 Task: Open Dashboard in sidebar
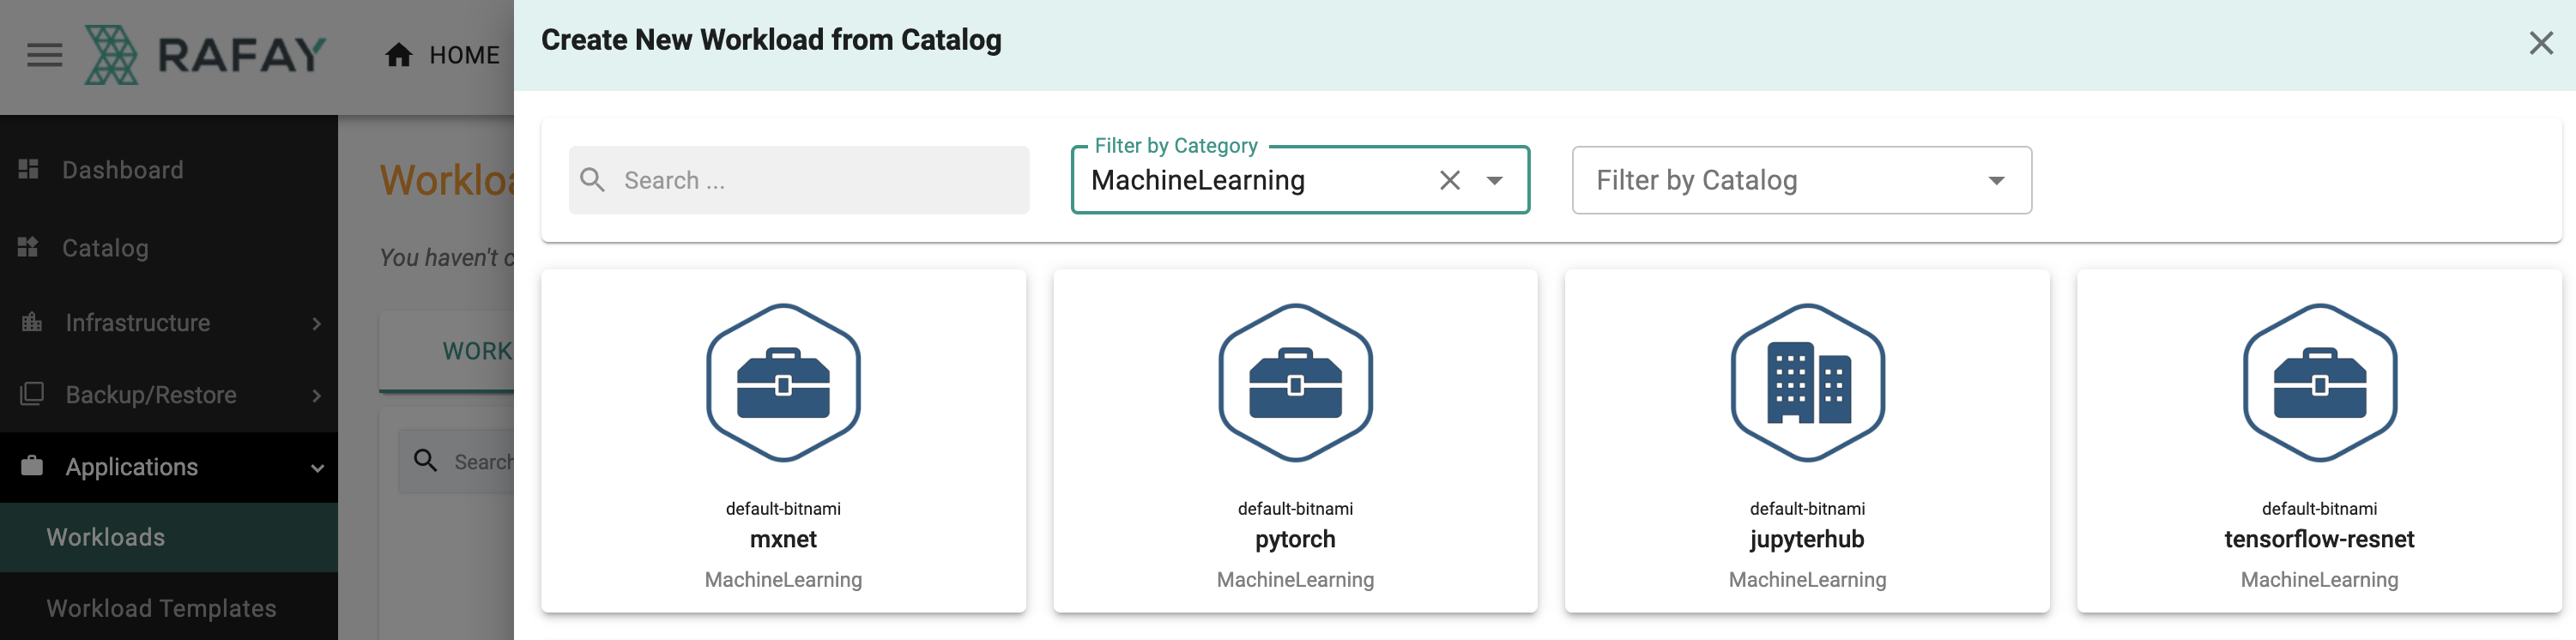(123, 170)
